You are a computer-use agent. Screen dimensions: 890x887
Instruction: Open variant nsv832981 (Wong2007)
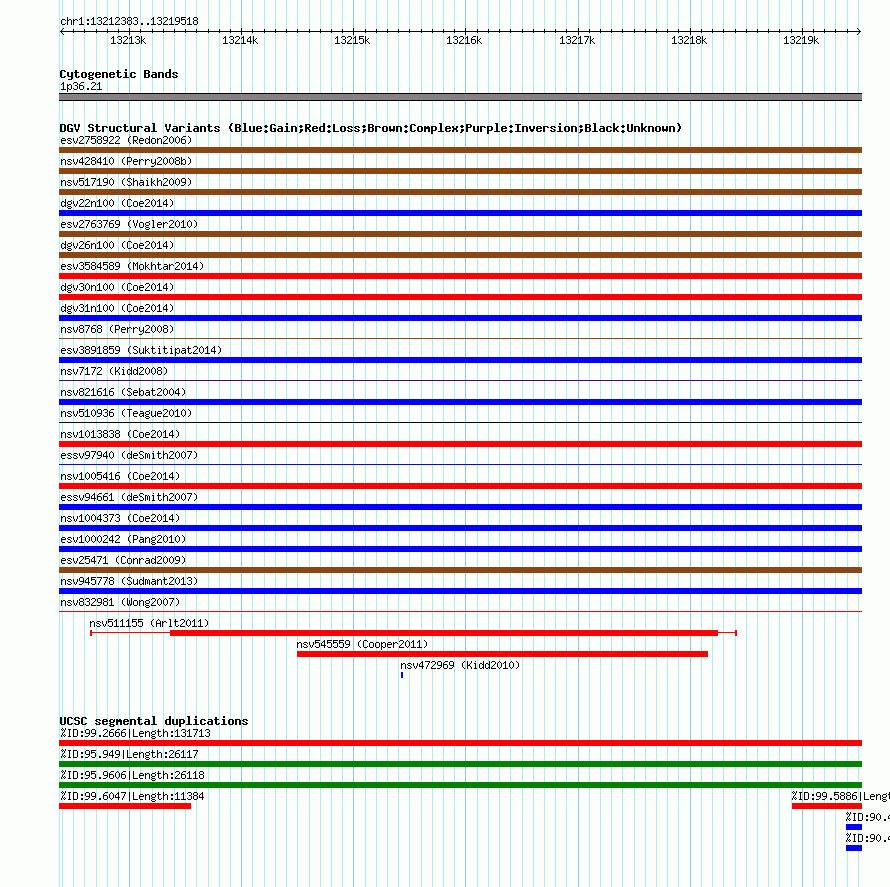click(120, 602)
